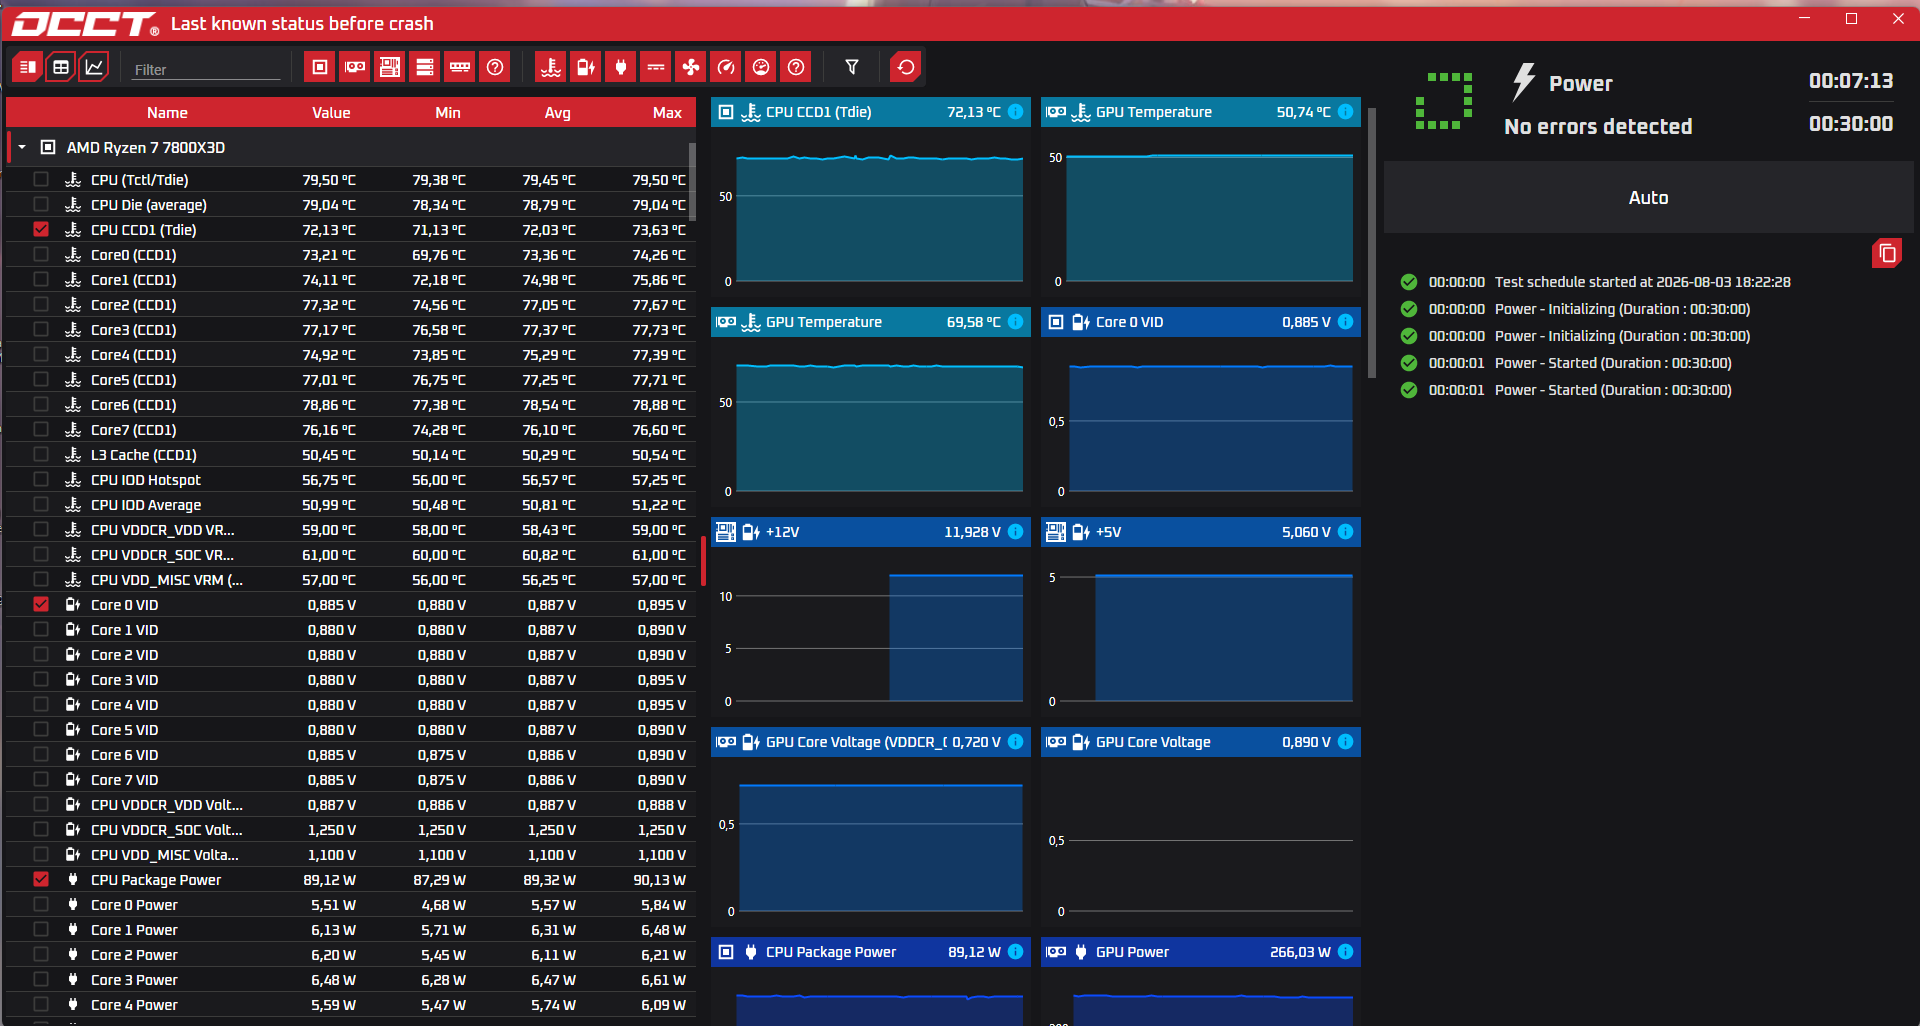Check the Core 7 VID sensor box
The height and width of the screenshot is (1026, 1920).
[x=41, y=779]
